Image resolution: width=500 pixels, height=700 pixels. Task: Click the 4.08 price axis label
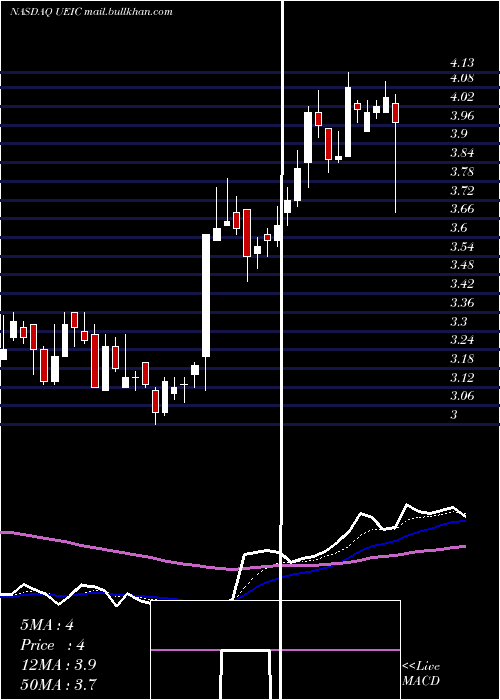tap(462, 79)
